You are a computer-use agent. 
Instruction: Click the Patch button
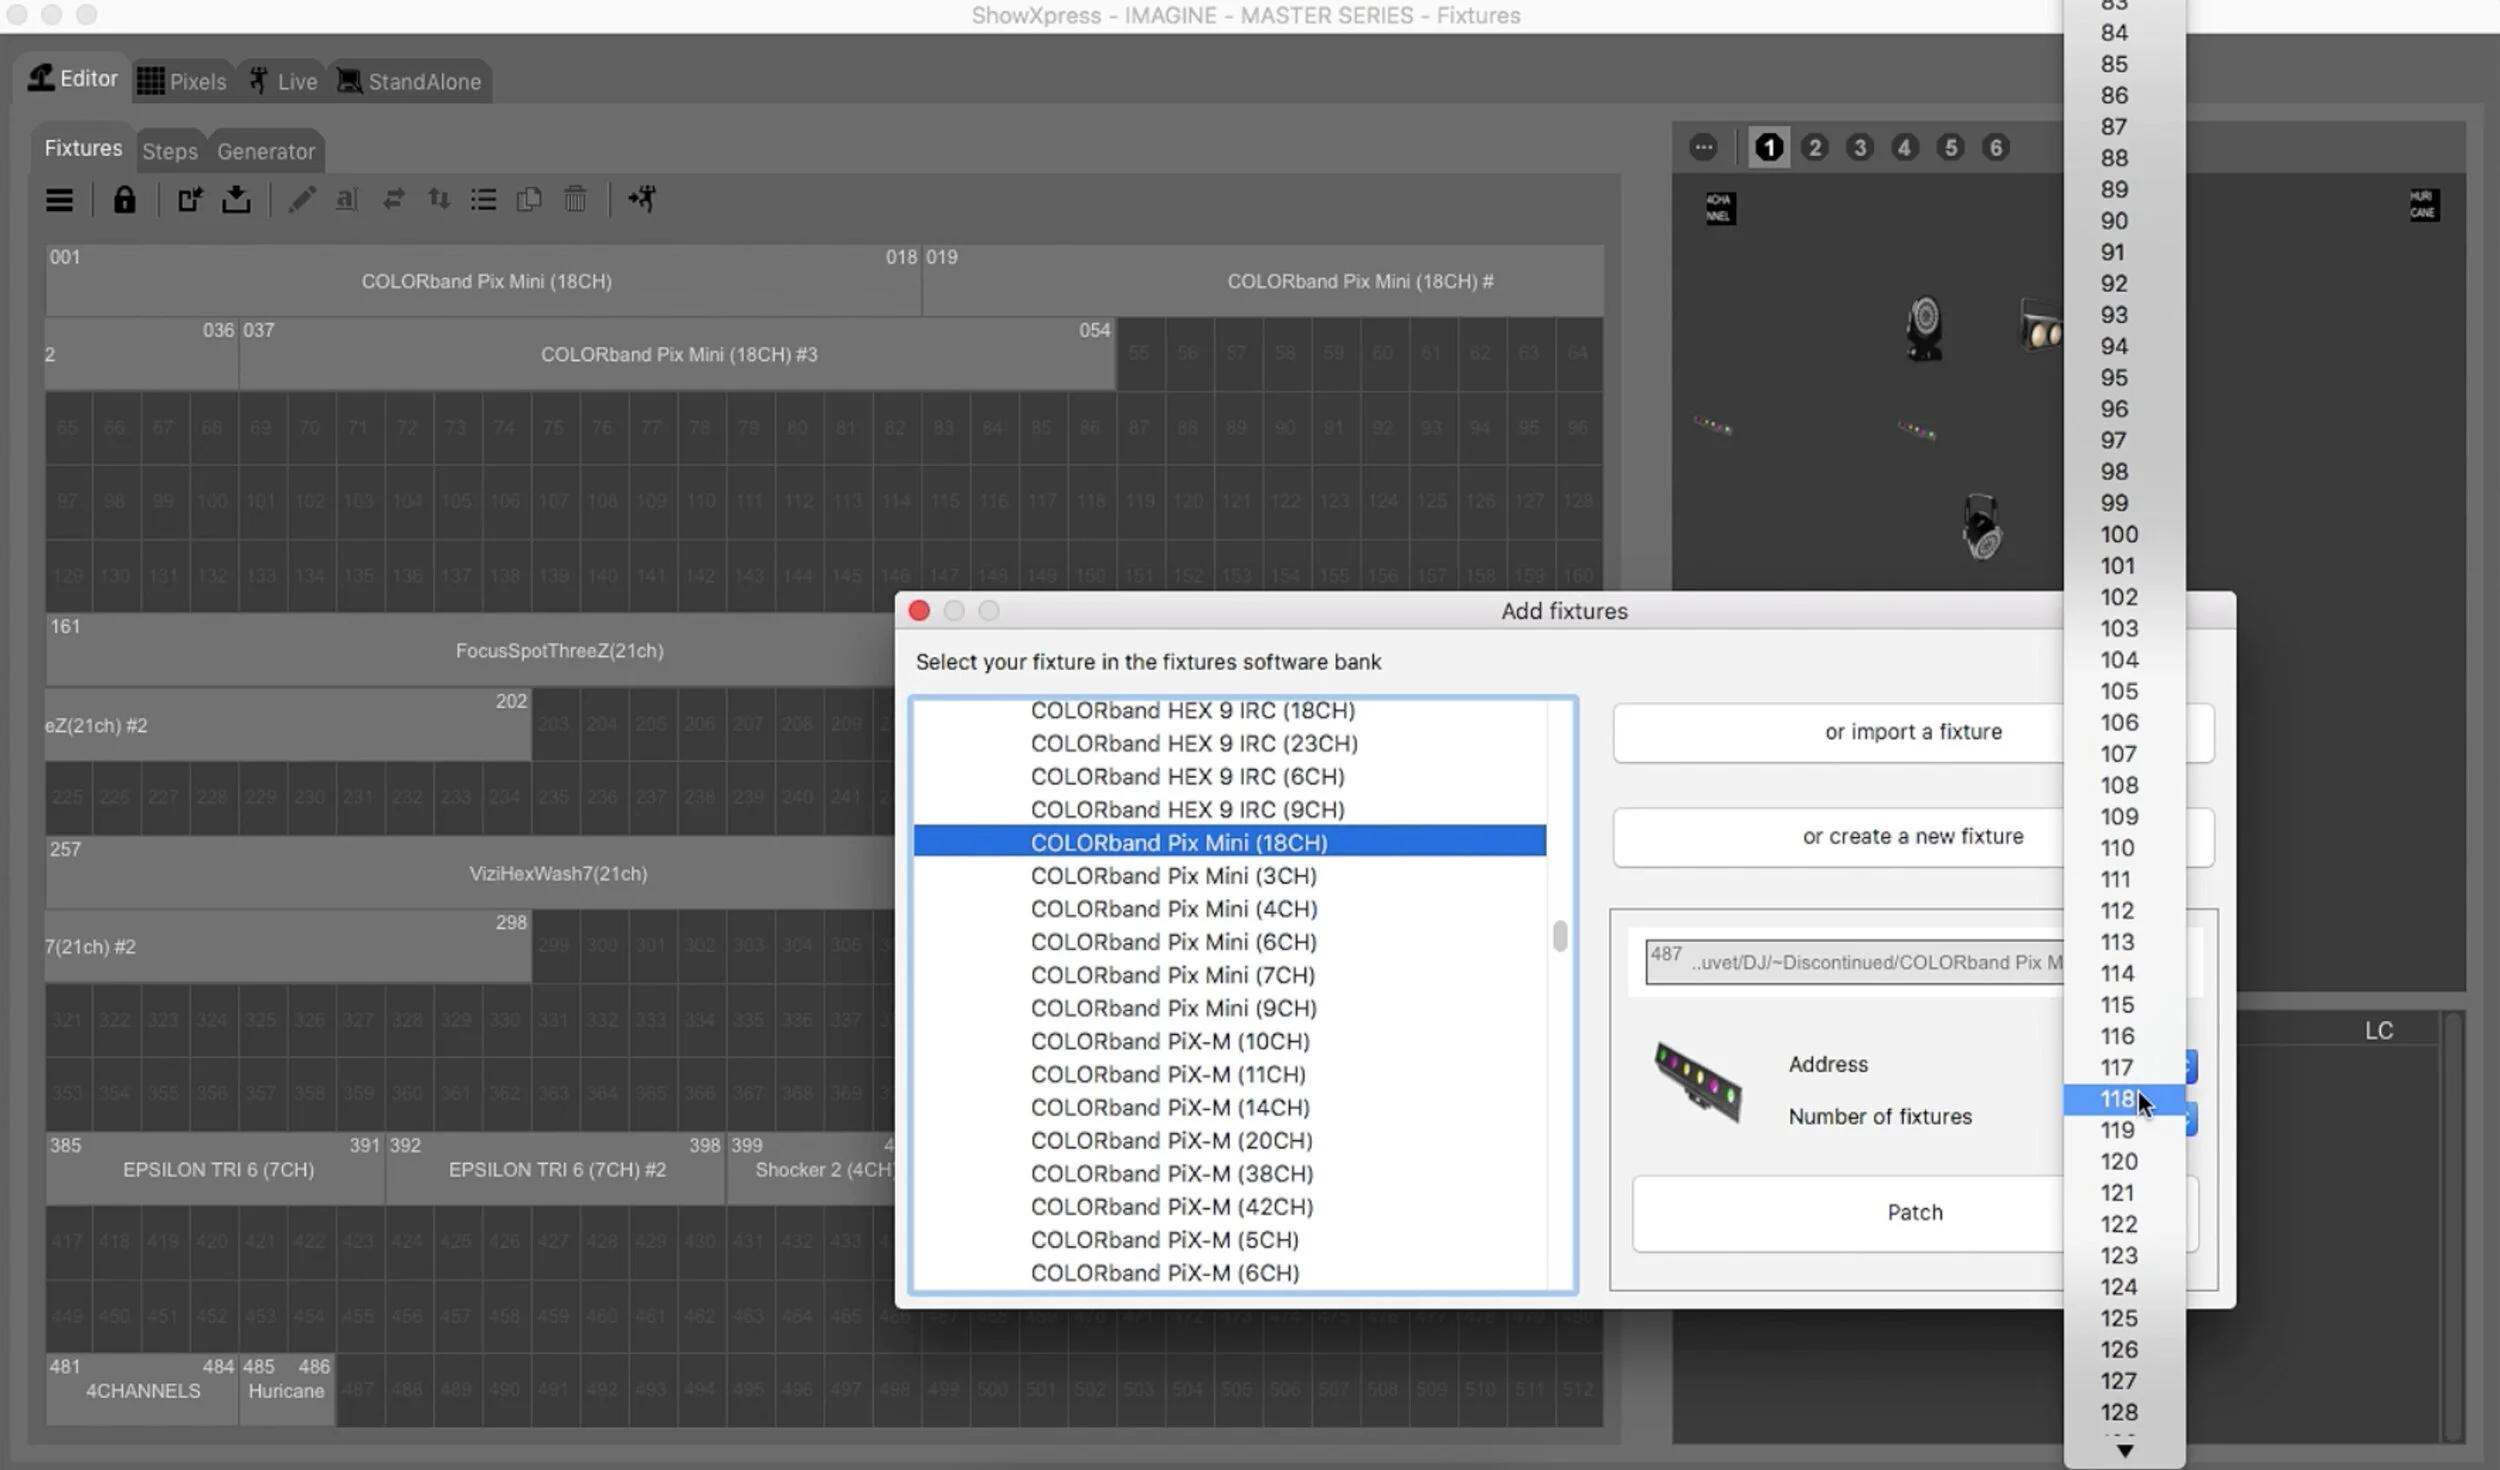pos(1913,1212)
